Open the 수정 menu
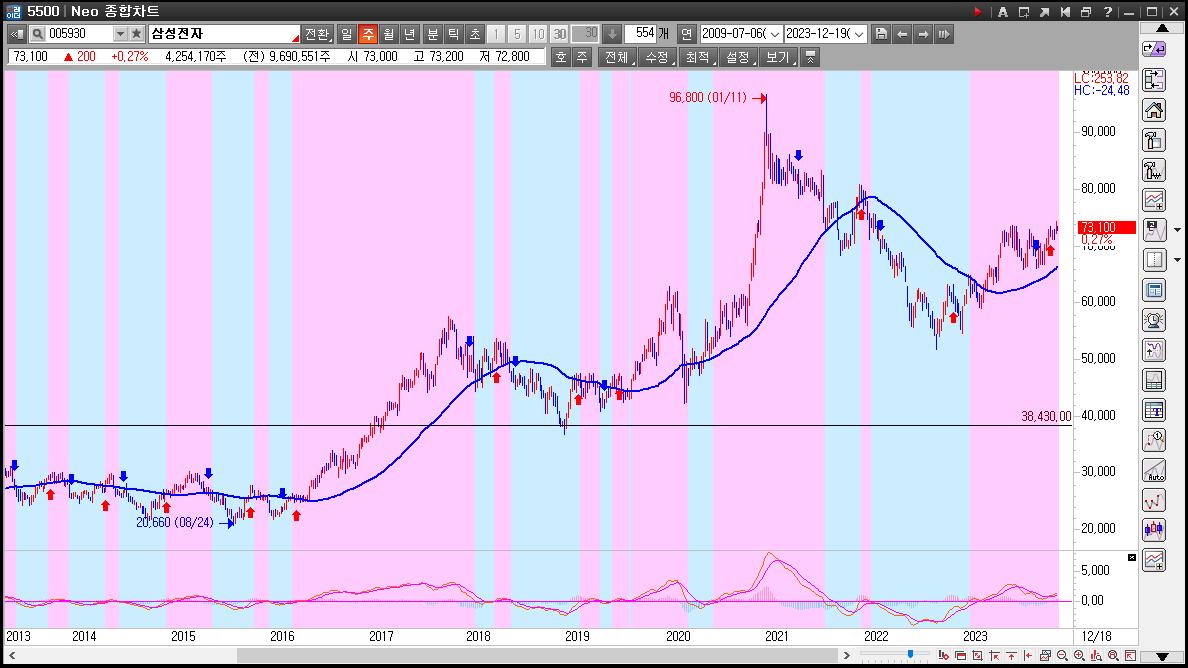 coord(657,57)
